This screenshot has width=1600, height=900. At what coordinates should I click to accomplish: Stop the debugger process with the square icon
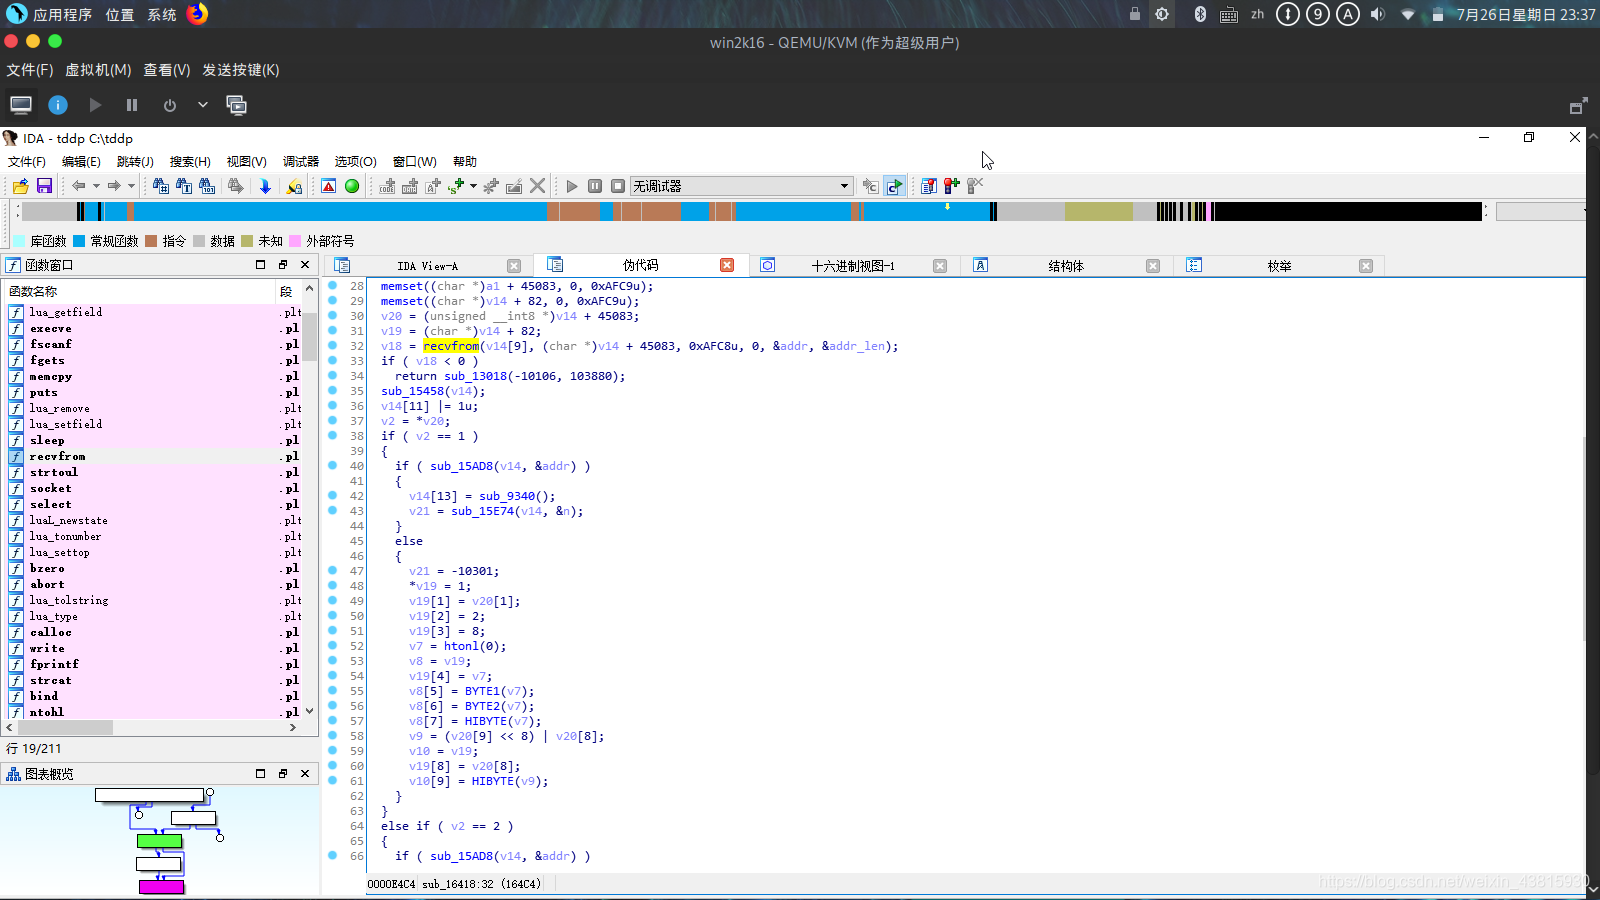(x=618, y=186)
